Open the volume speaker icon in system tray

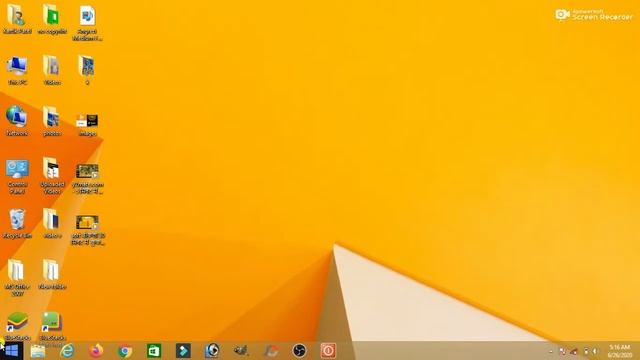(595, 351)
